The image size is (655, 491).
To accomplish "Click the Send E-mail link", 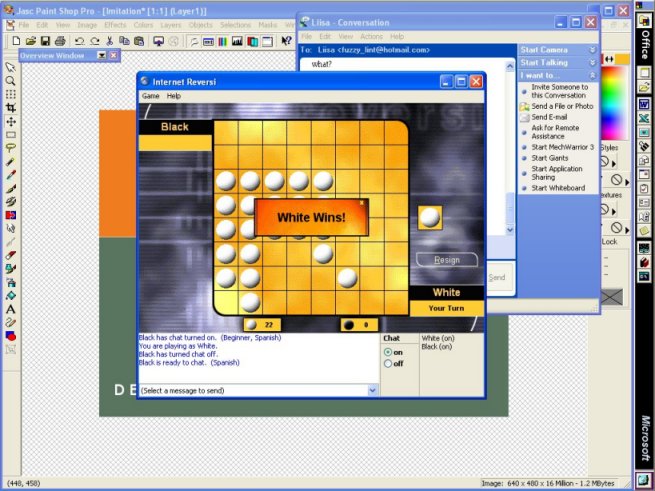I will [x=549, y=117].
